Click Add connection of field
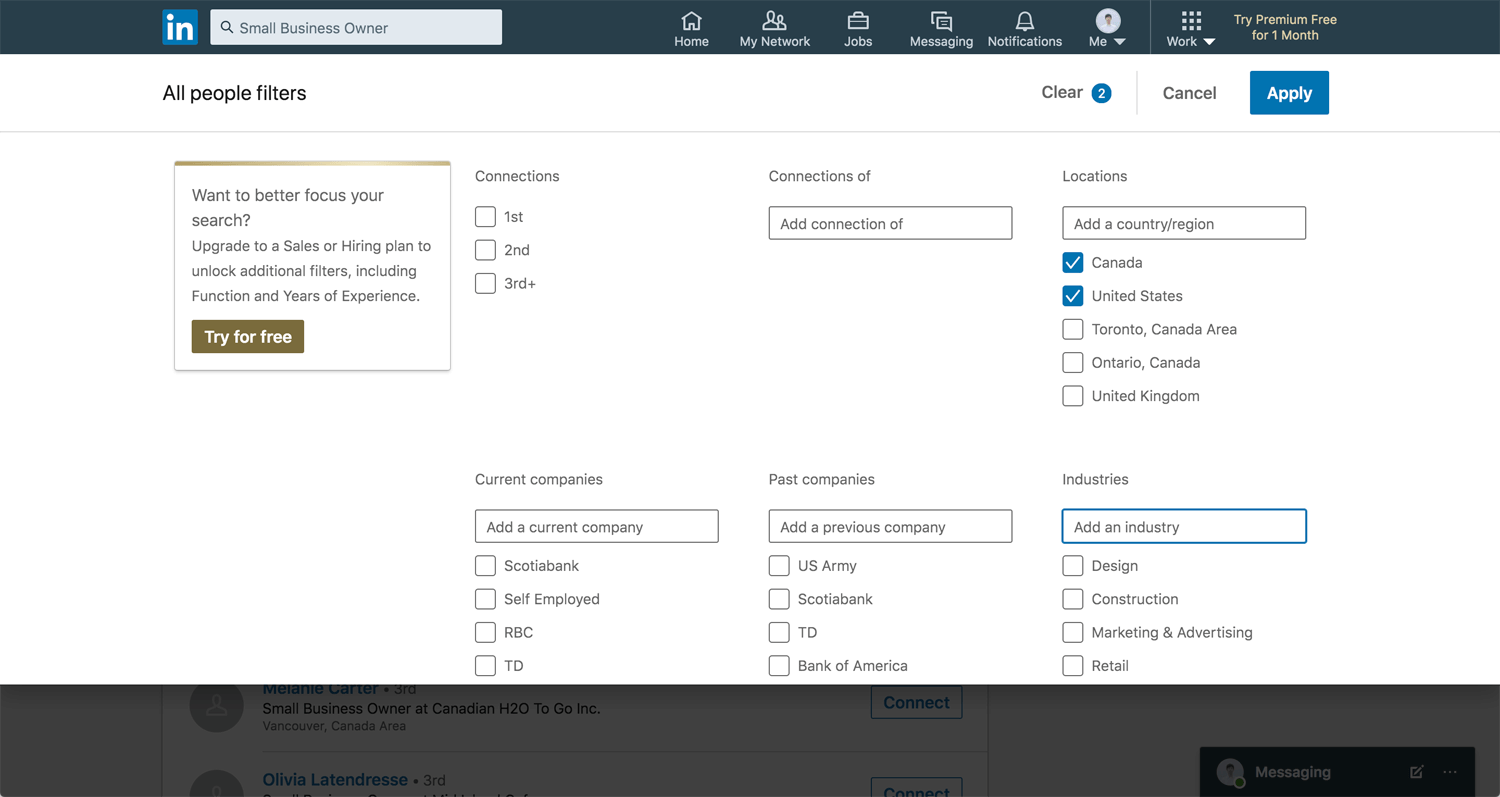This screenshot has height=797, width=1500. [x=890, y=223]
